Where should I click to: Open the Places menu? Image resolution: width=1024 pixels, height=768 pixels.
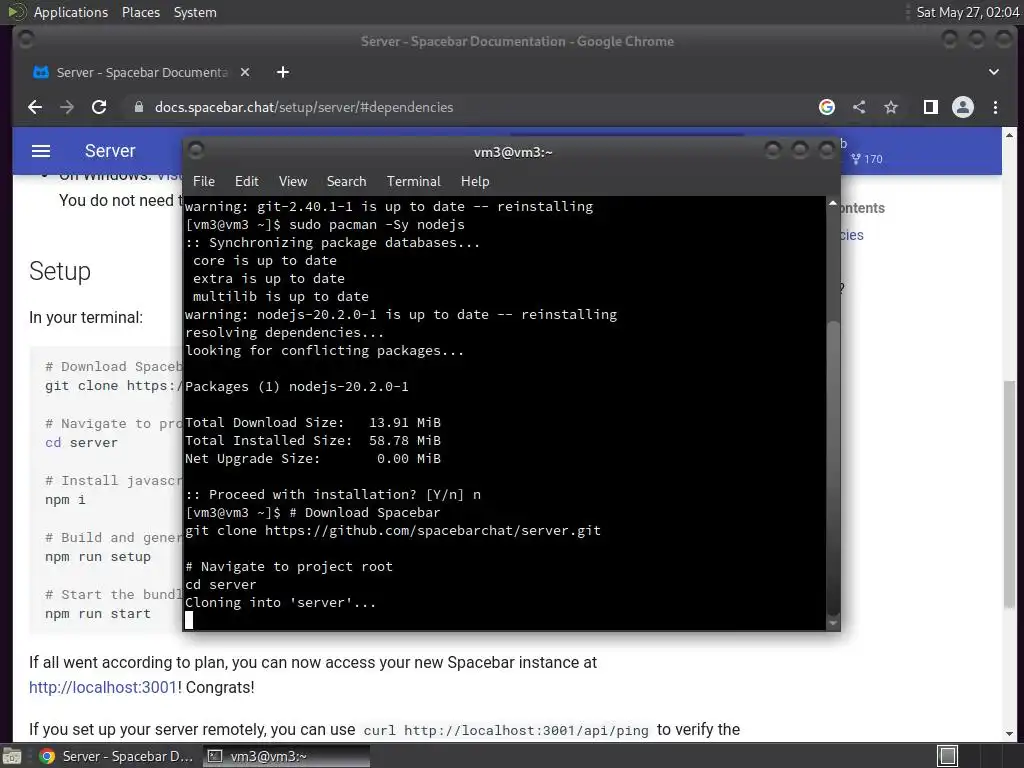140,12
